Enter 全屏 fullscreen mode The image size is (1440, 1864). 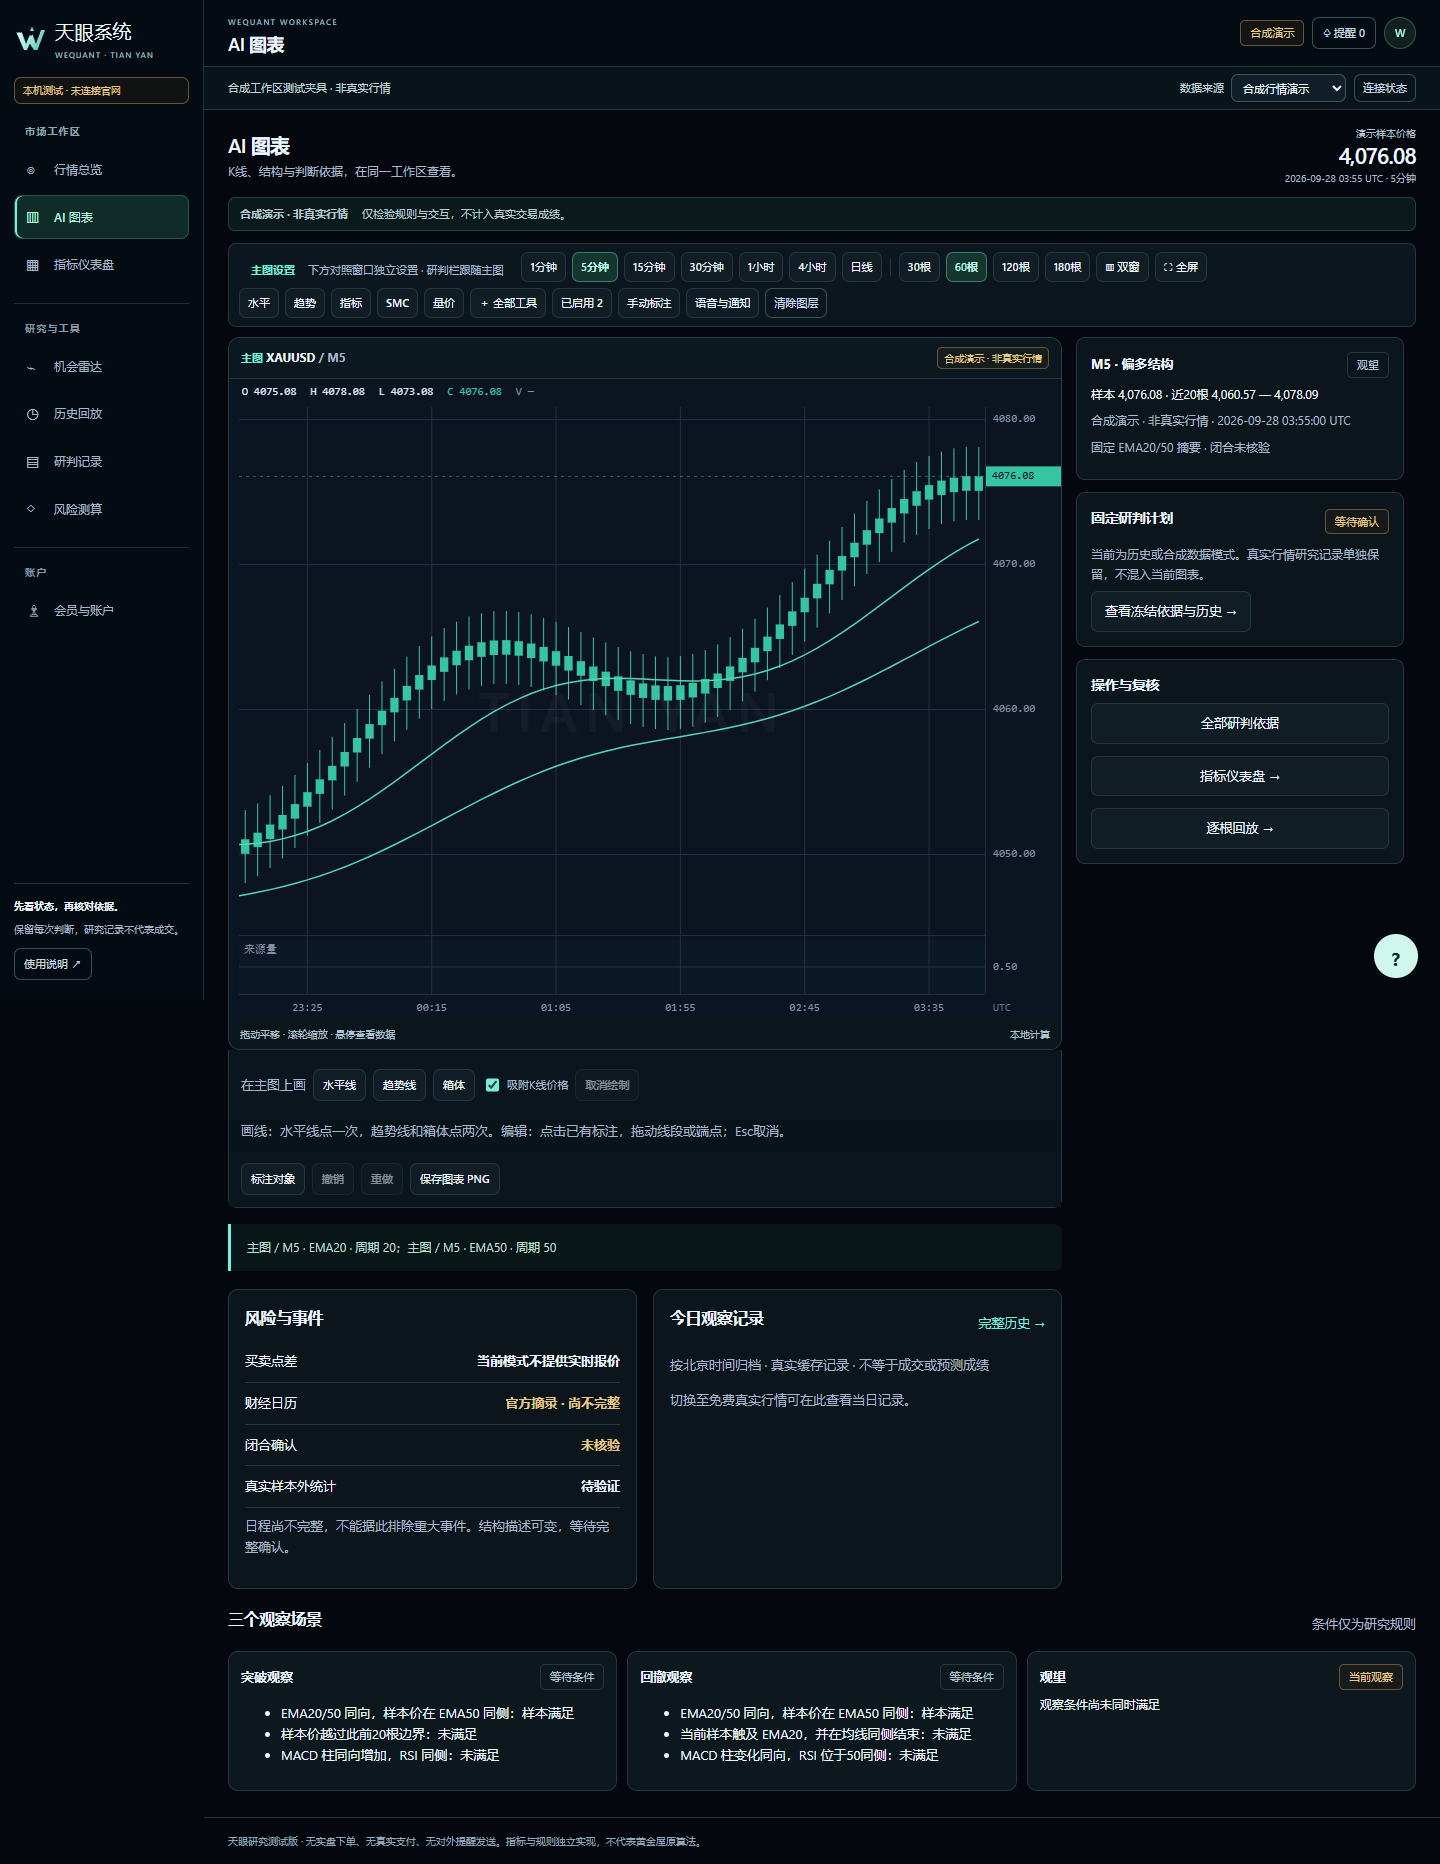(1181, 267)
